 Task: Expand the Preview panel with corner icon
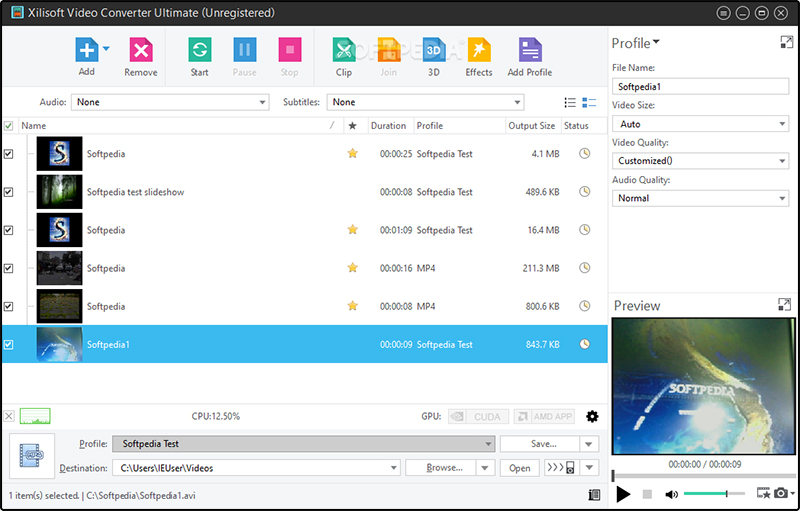(x=784, y=304)
